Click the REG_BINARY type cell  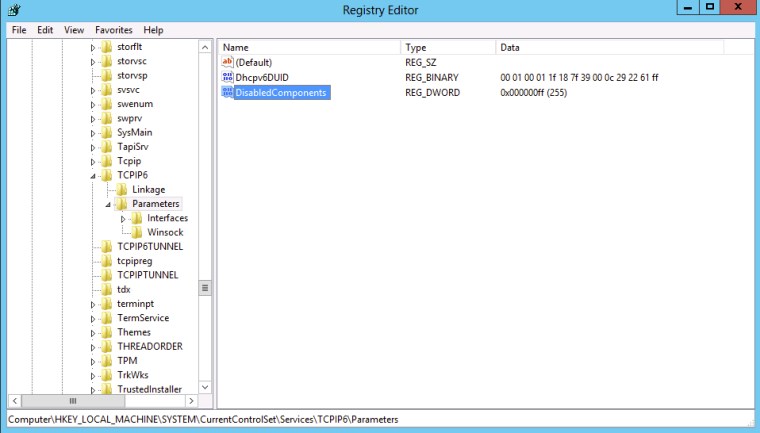tap(432, 77)
